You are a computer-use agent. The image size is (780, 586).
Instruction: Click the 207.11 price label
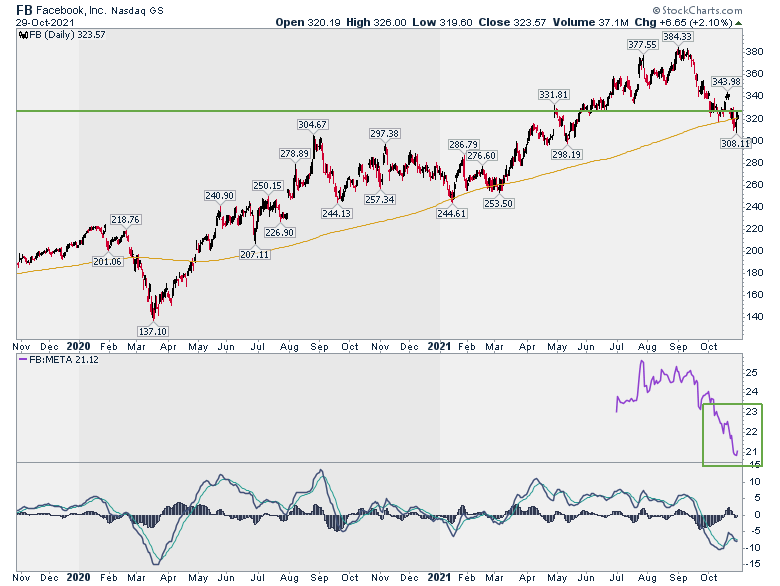[x=255, y=255]
